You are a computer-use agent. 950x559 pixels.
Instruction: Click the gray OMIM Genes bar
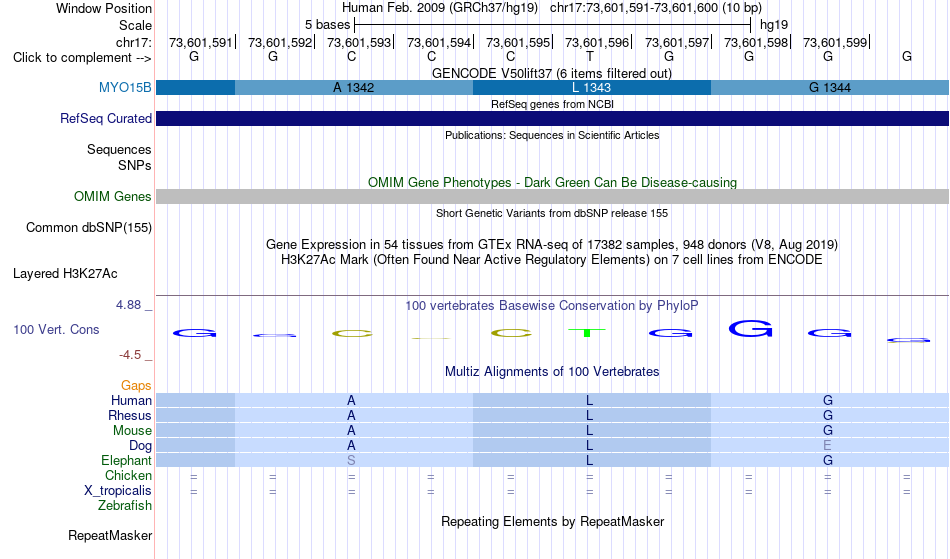tap(552, 196)
